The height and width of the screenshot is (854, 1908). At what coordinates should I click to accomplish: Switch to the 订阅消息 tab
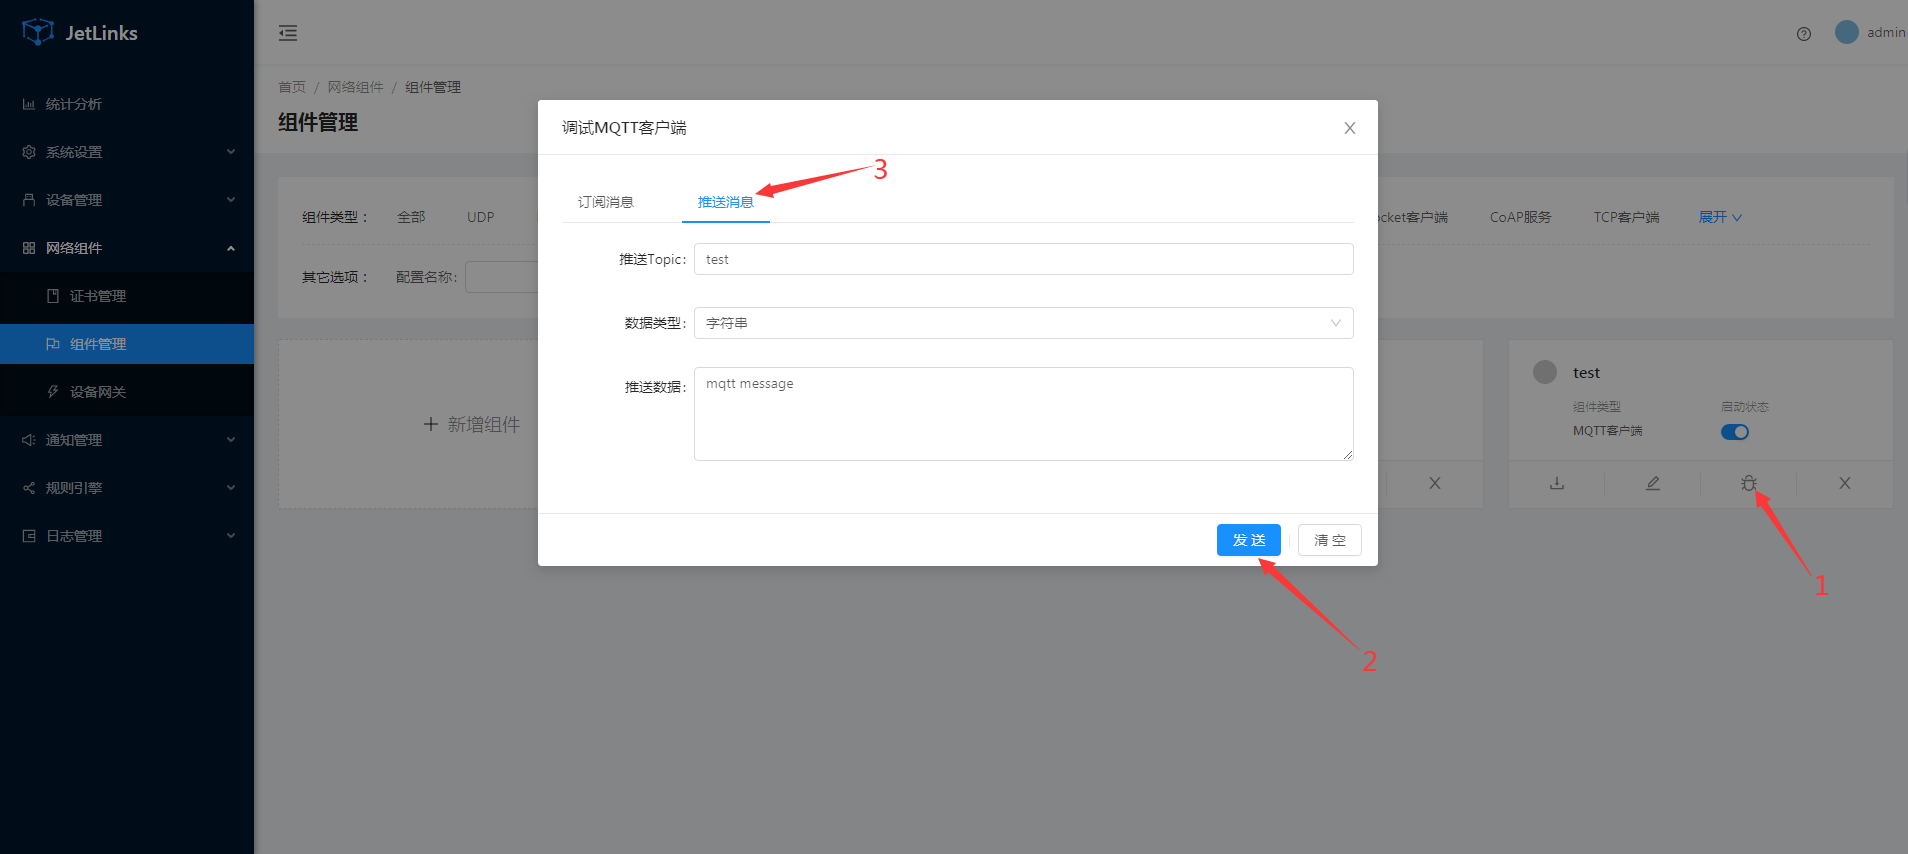[x=606, y=202]
